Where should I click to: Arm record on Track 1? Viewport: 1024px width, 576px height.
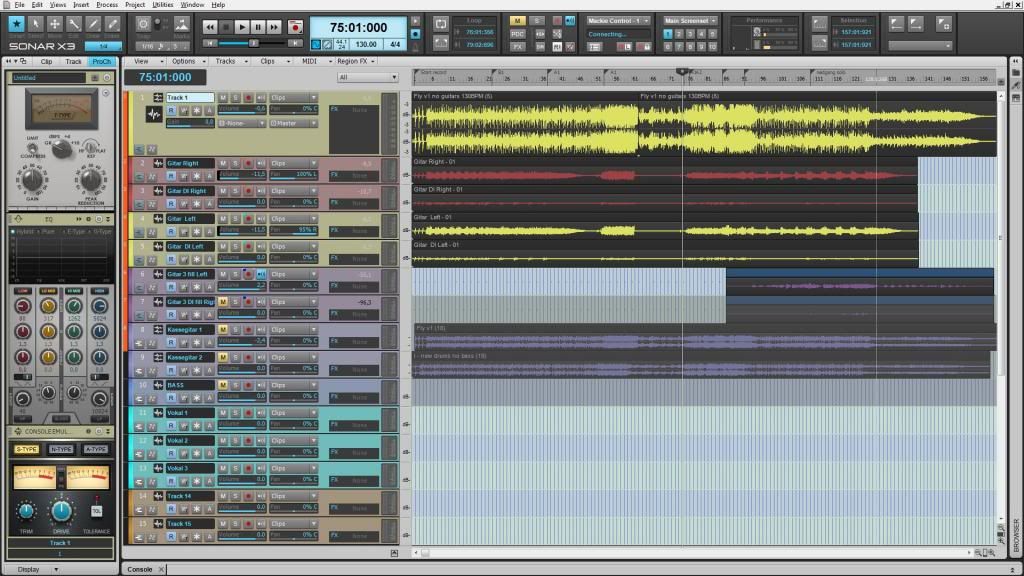coord(247,98)
